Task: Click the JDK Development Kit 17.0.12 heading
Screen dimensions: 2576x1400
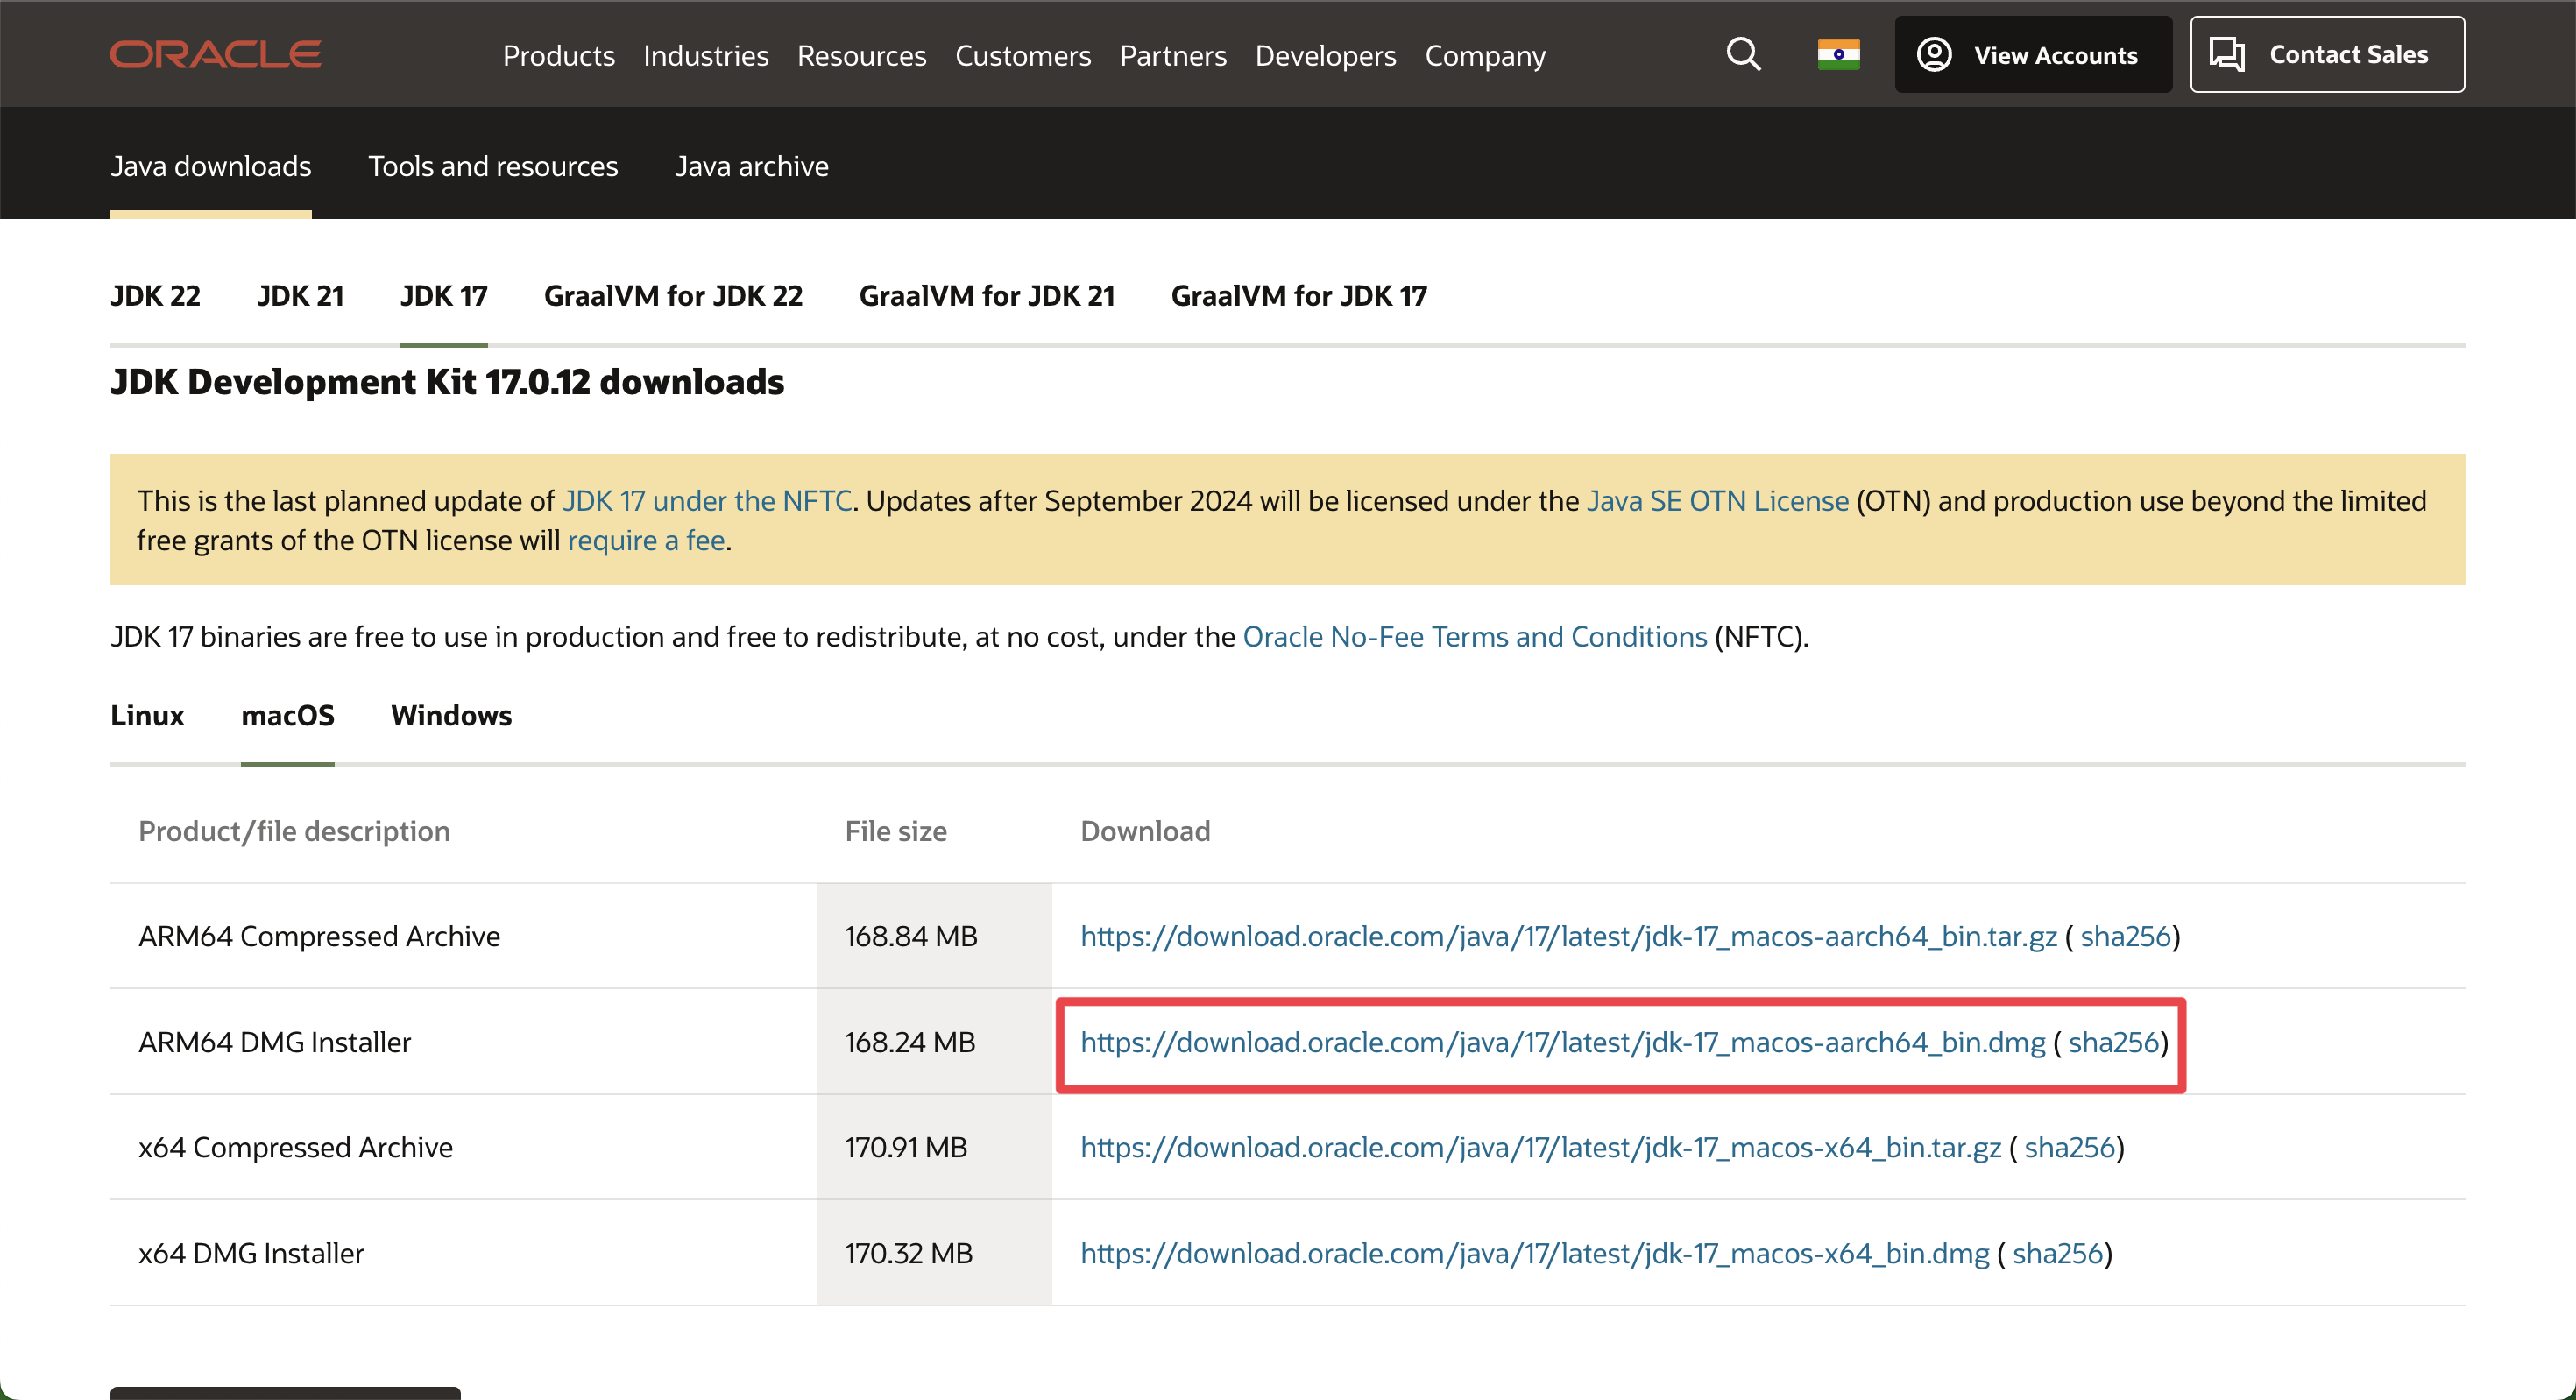Action: coord(447,383)
